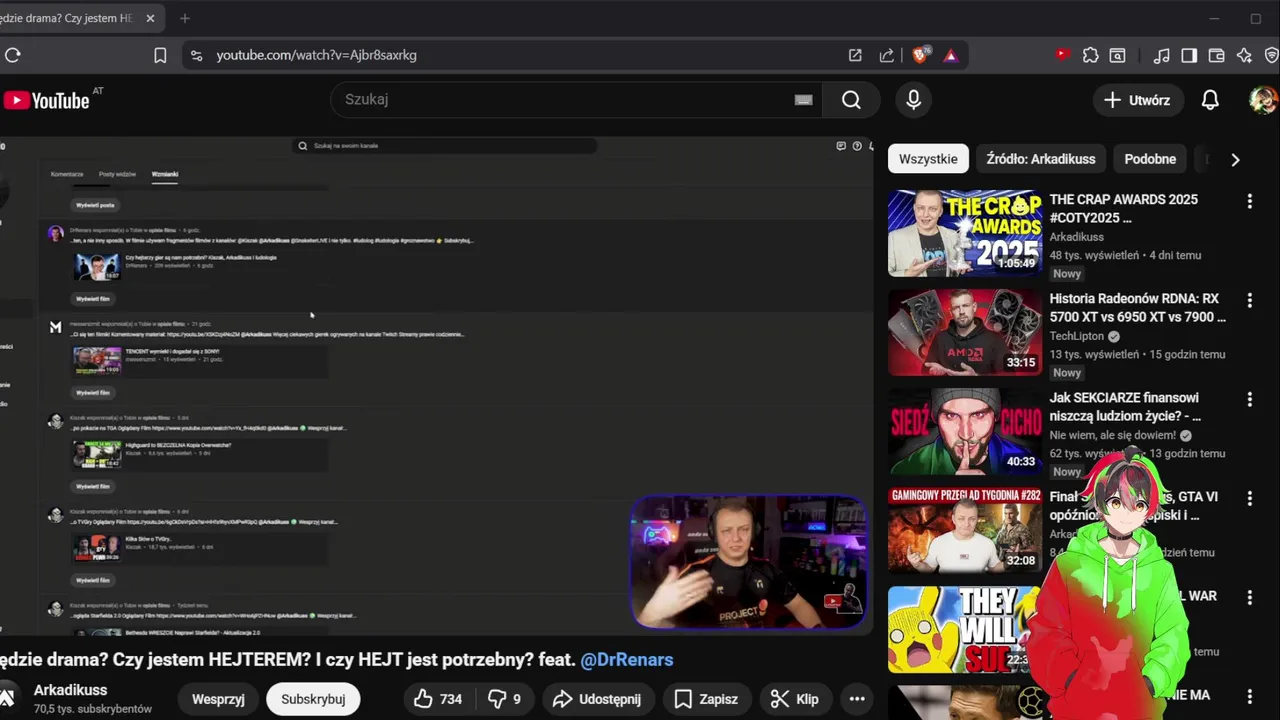Open the Arkadikuss channel below the video
Viewport: 1280px width, 720px height.
click(70, 690)
